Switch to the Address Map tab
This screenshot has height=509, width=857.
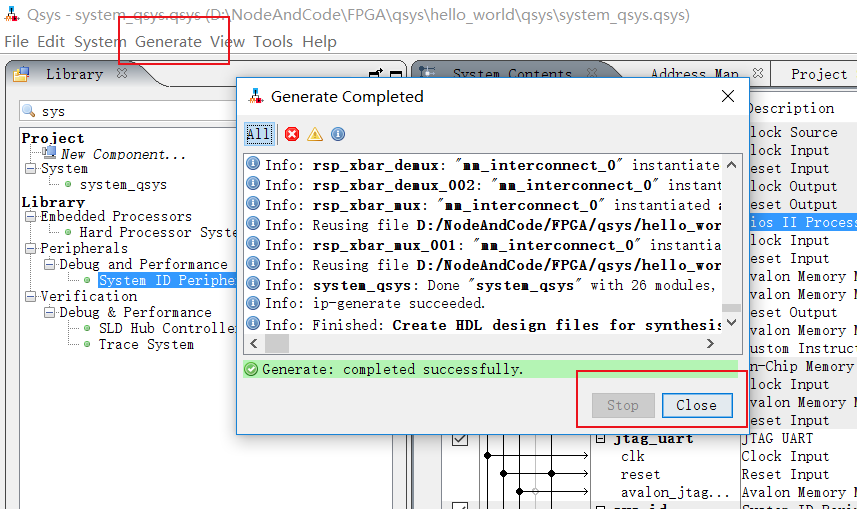pos(695,74)
